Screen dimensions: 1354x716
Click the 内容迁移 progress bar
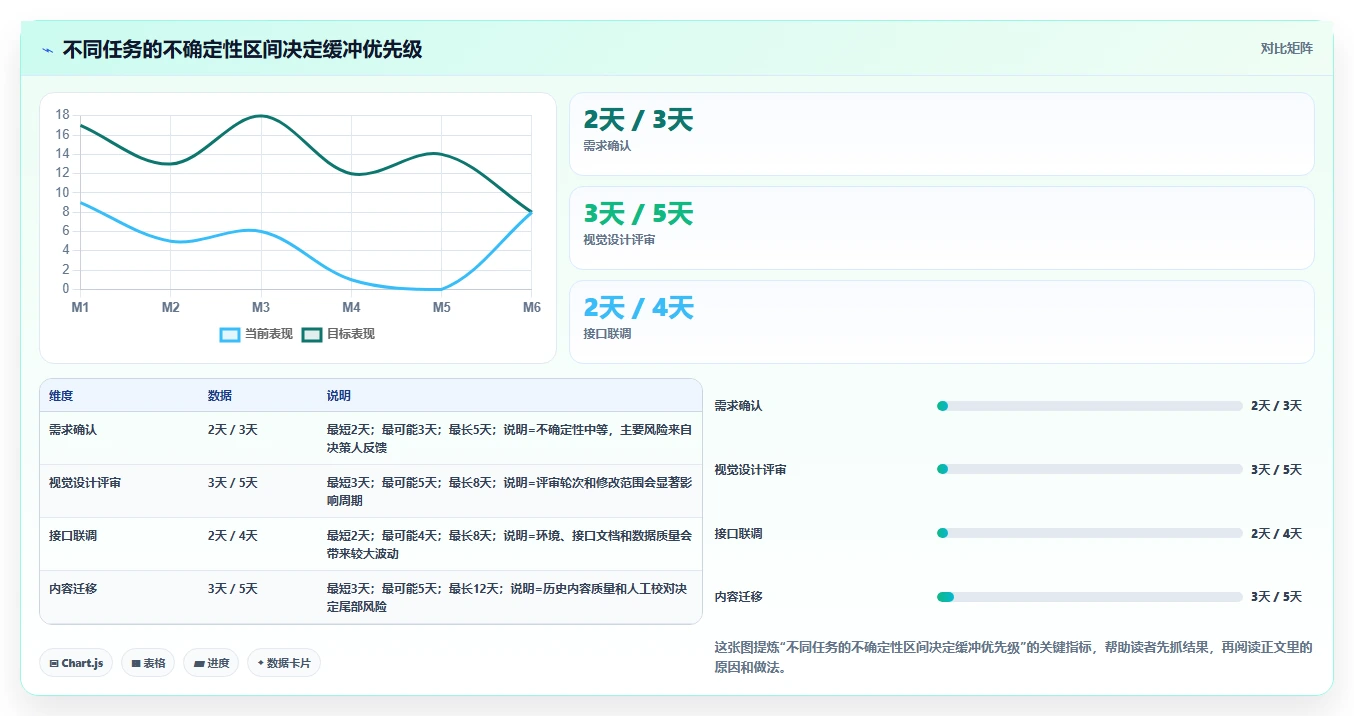point(1089,597)
